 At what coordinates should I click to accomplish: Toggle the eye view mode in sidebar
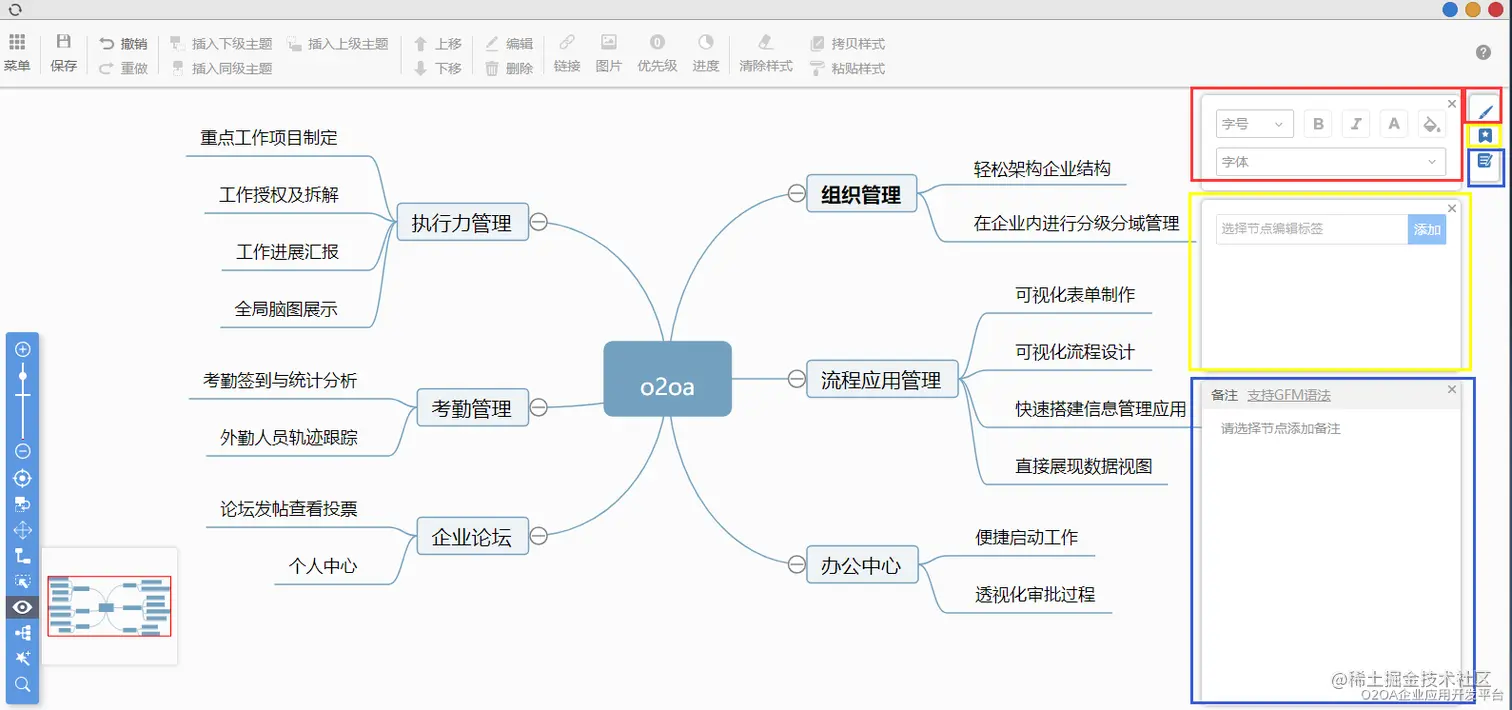pos(22,607)
